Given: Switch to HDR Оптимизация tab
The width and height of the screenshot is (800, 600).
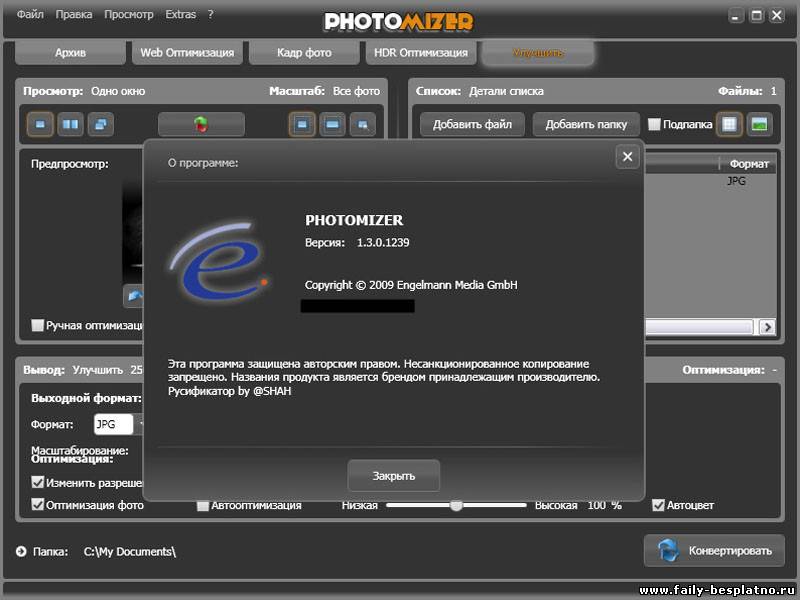Looking at the screenshot, I should 421,53.
